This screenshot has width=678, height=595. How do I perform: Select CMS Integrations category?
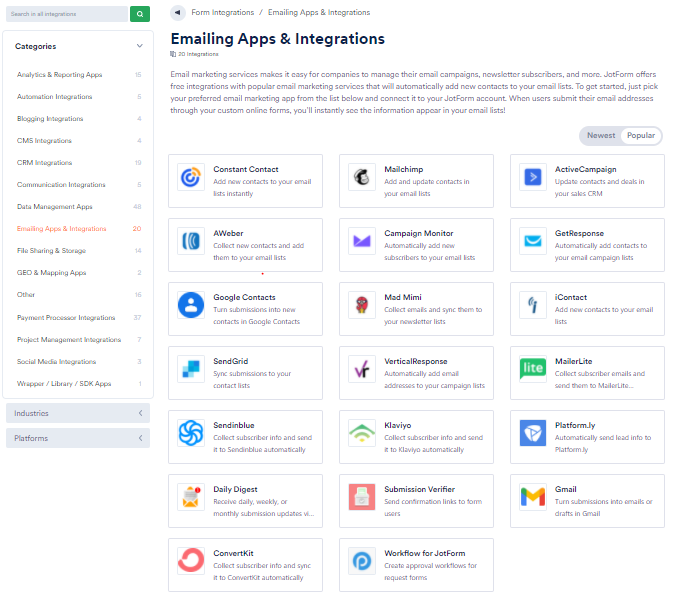pyautogui.click(x=44, y=141)
